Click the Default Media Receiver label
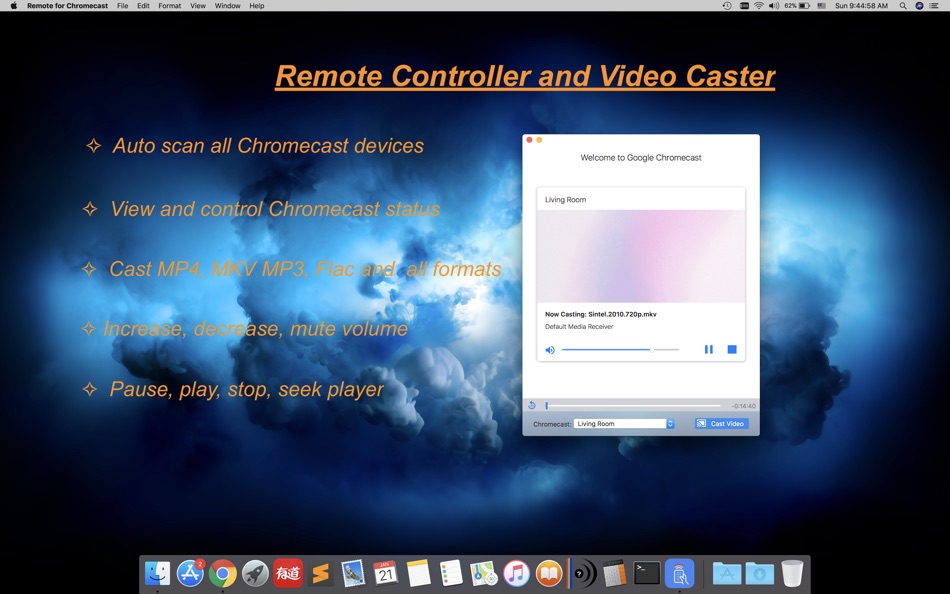This screenshot has height=594, width=950. [579, 327]
